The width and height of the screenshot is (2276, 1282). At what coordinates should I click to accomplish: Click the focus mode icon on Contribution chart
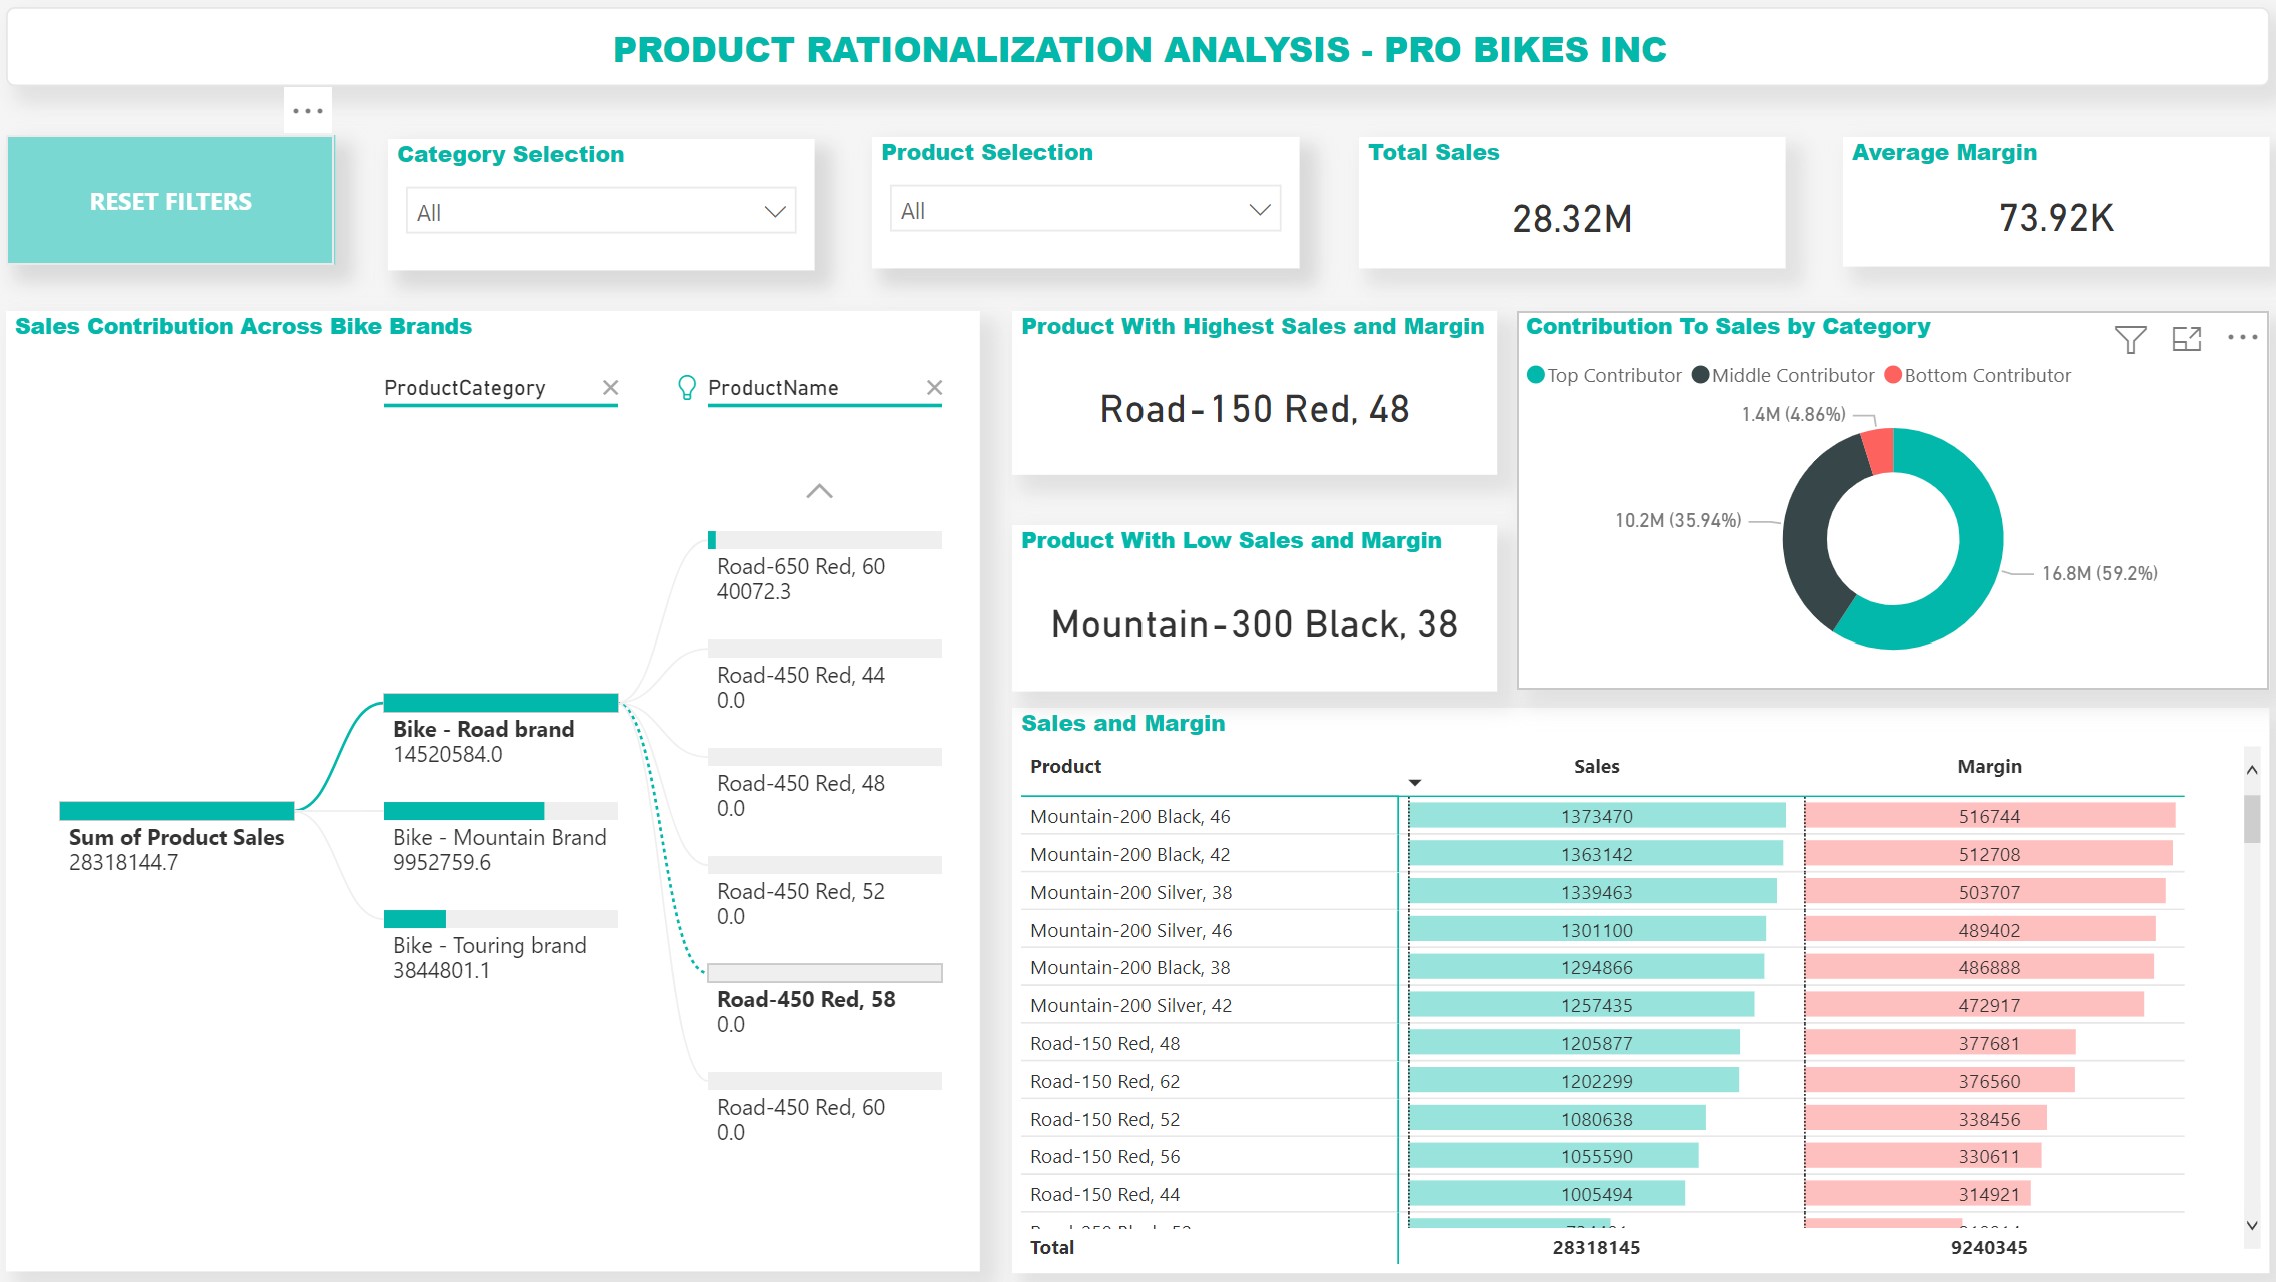tap(2187, 339)
